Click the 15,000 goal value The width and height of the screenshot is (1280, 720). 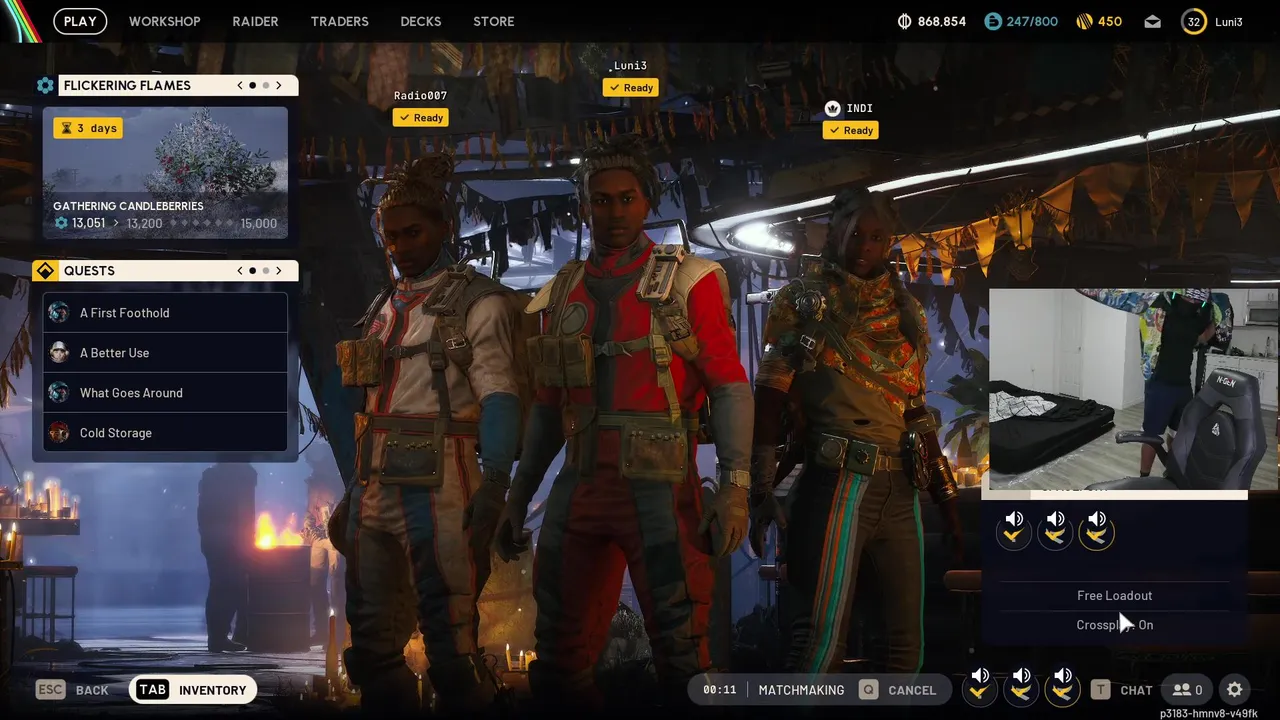(258, 223)
